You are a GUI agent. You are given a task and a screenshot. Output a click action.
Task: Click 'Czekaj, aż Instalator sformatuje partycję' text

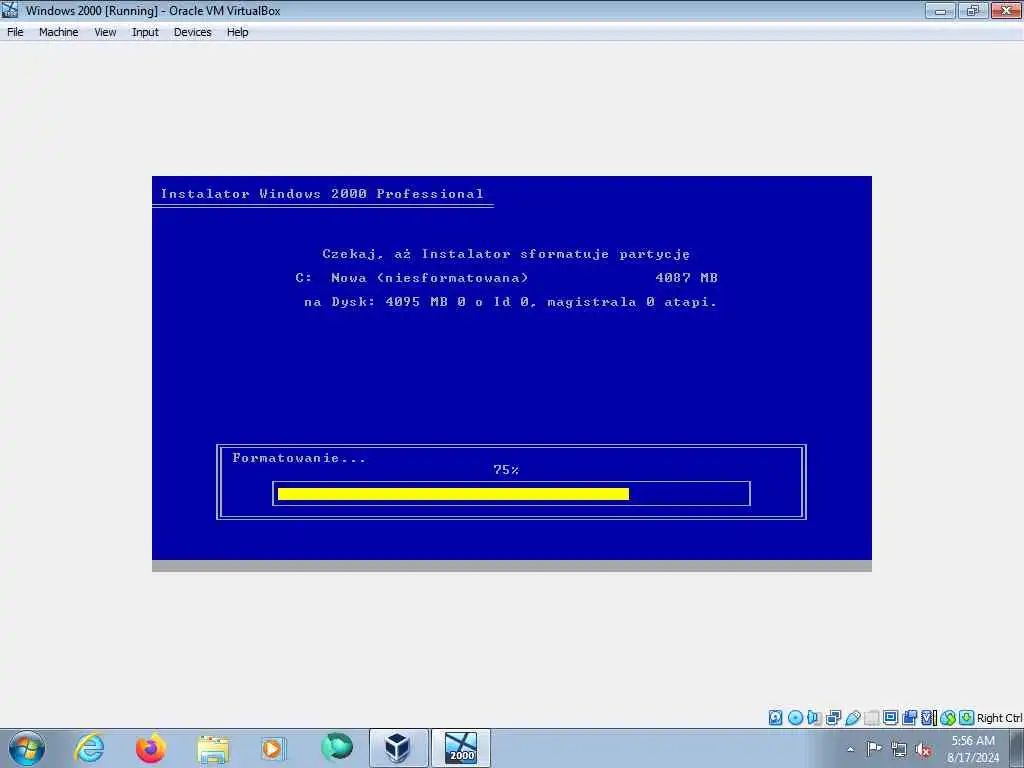[506, 254]
